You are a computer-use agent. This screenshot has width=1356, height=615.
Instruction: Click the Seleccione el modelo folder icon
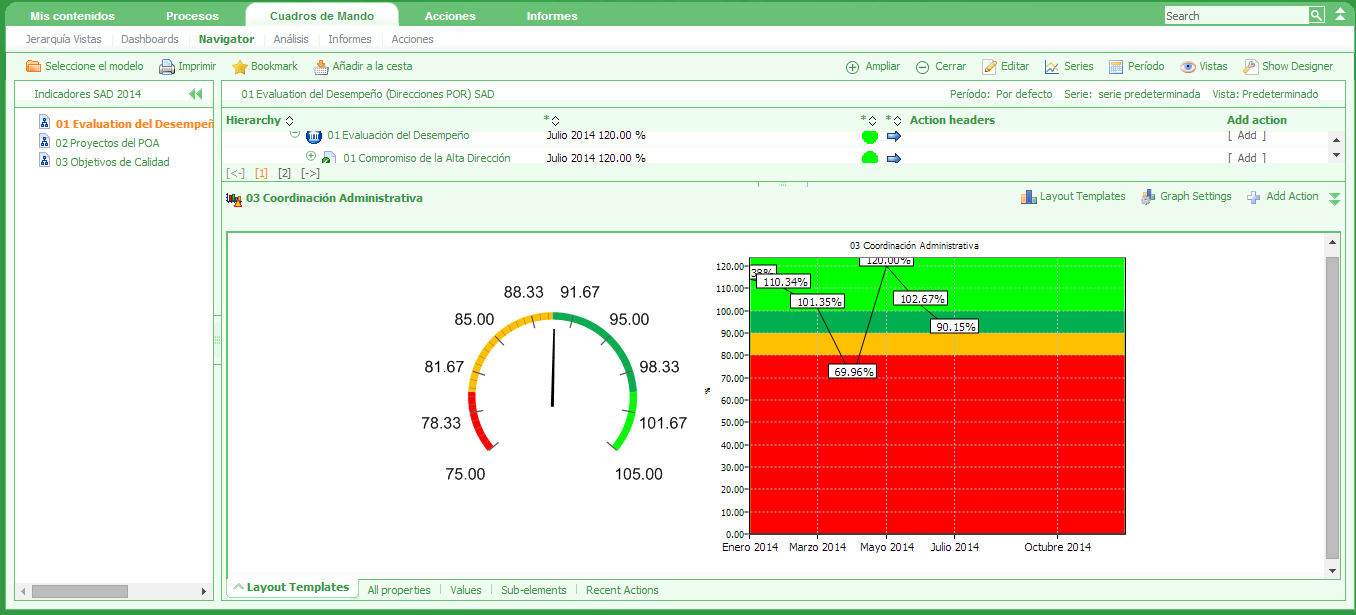[33, 67]
